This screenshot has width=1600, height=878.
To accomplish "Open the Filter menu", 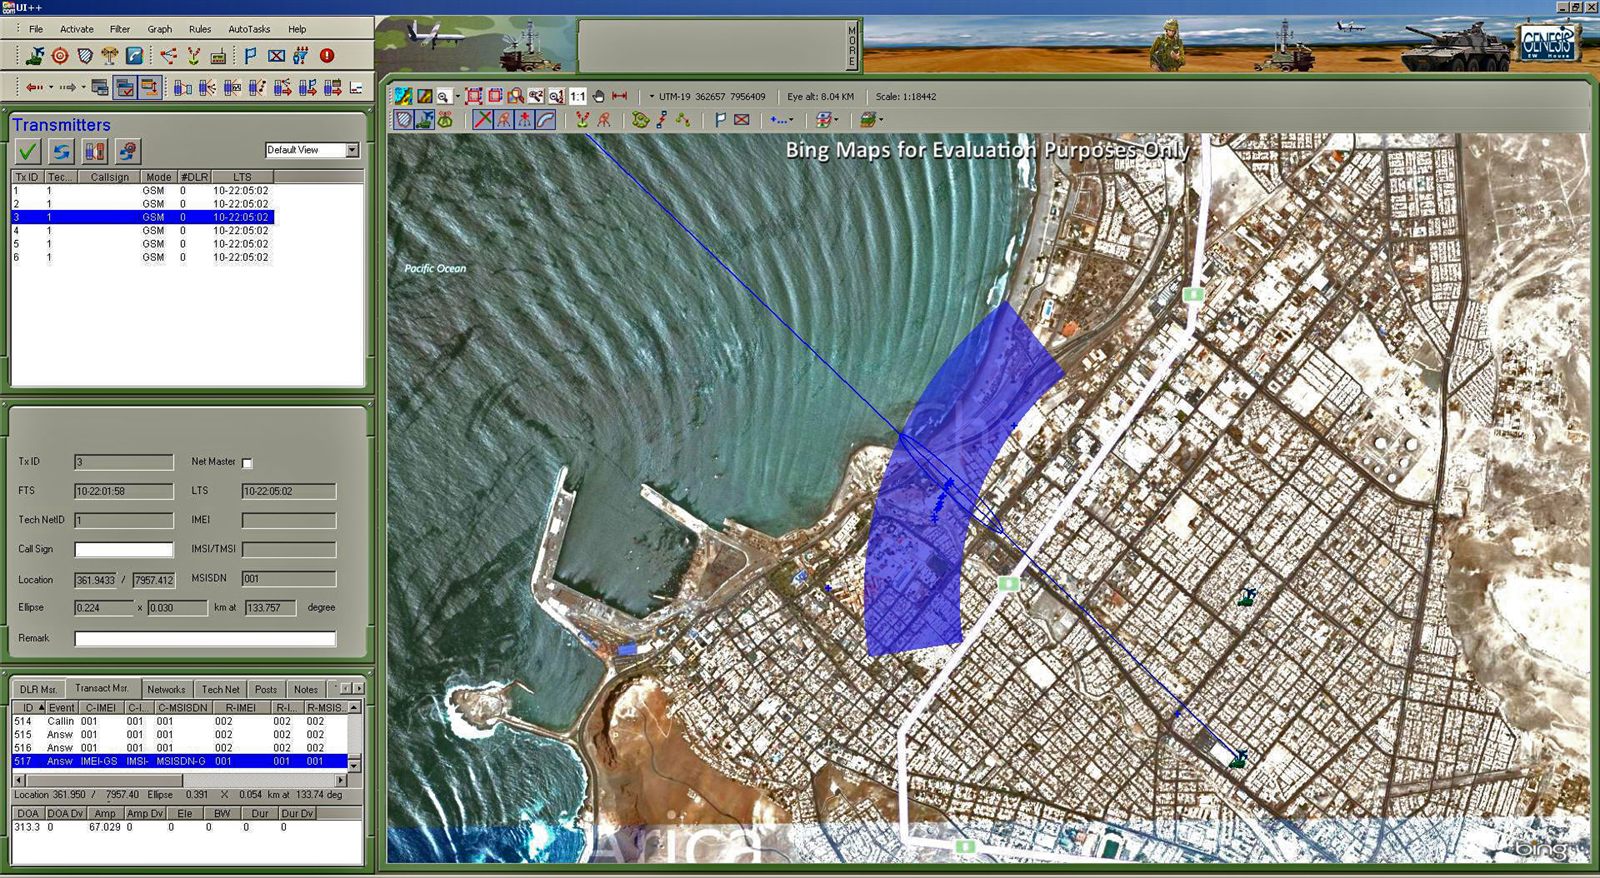I will tap(120, 29).
